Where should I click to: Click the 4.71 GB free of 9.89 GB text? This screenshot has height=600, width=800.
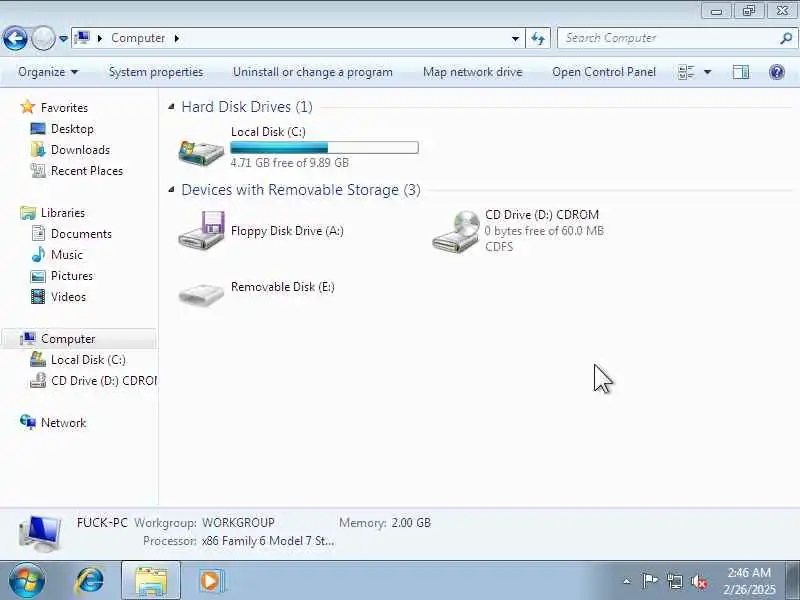coord(290,163)
